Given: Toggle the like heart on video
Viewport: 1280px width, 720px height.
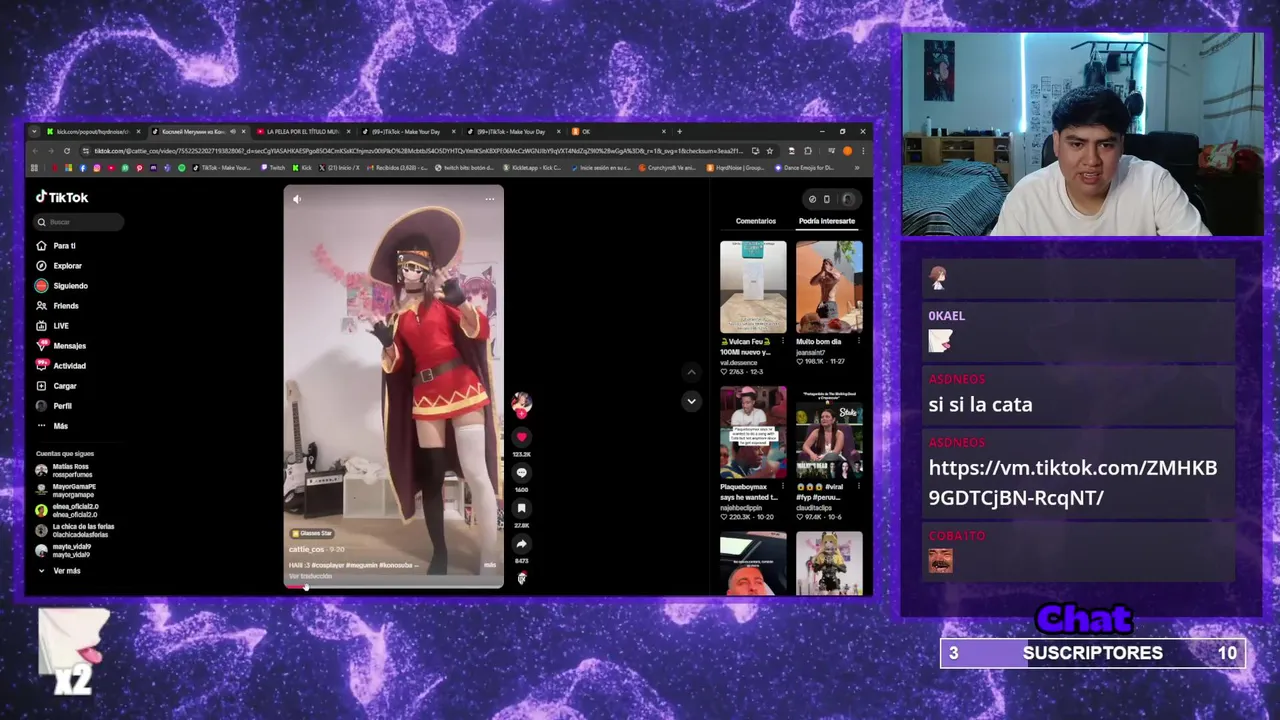Looking at the screenshot, I should (521, 437).
